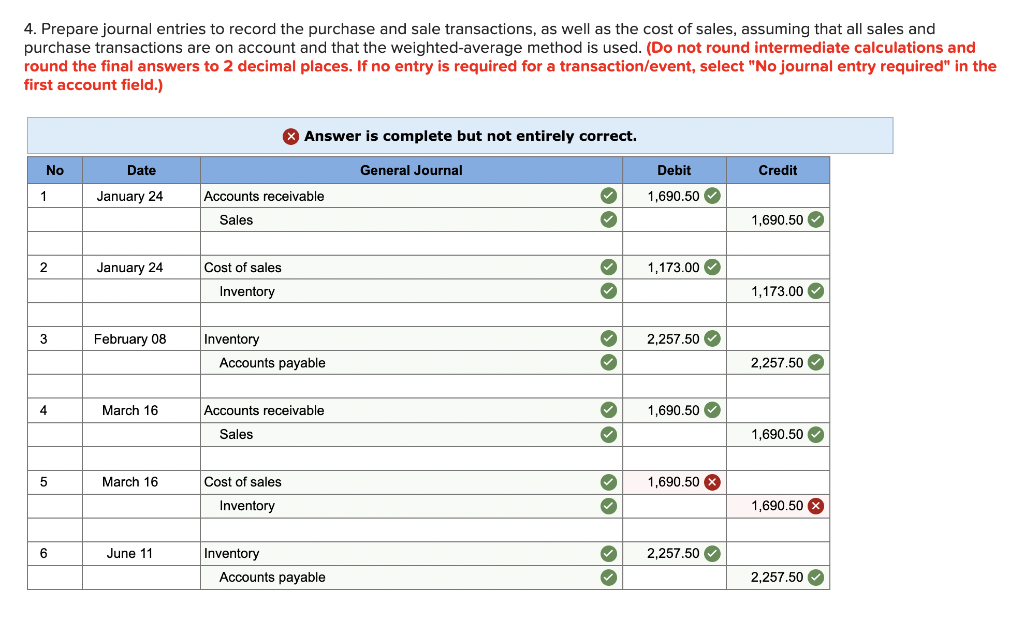The height and width of the screenshot is (620, 1024).
Task: Click the 'Credit' column header
Action: (778, 170)
